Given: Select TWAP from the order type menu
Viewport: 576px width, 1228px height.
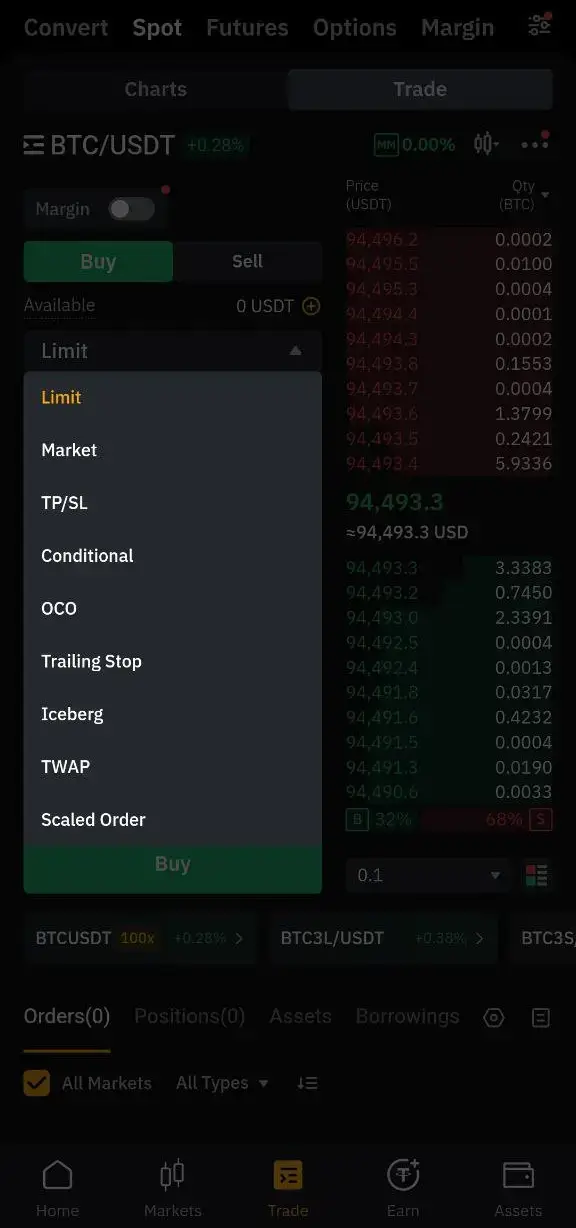Looking at the screenshot, I should coord(66,766).
